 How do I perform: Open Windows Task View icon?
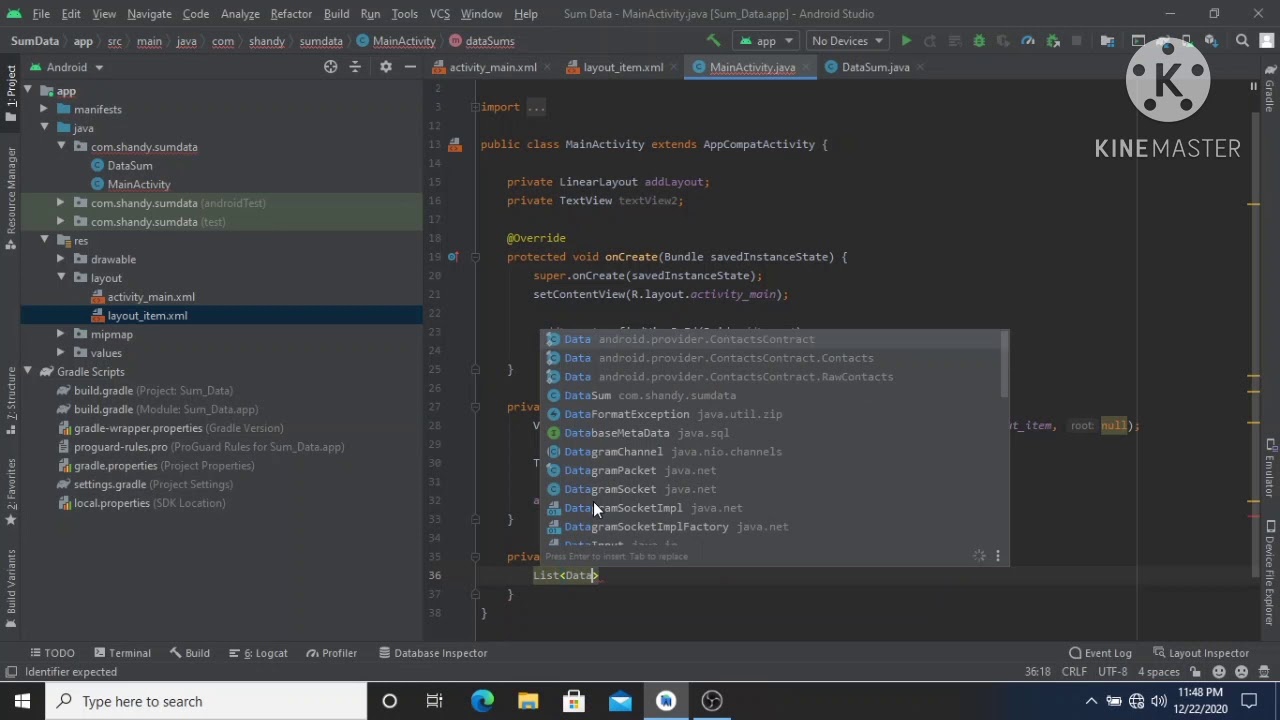click(435, 701)
